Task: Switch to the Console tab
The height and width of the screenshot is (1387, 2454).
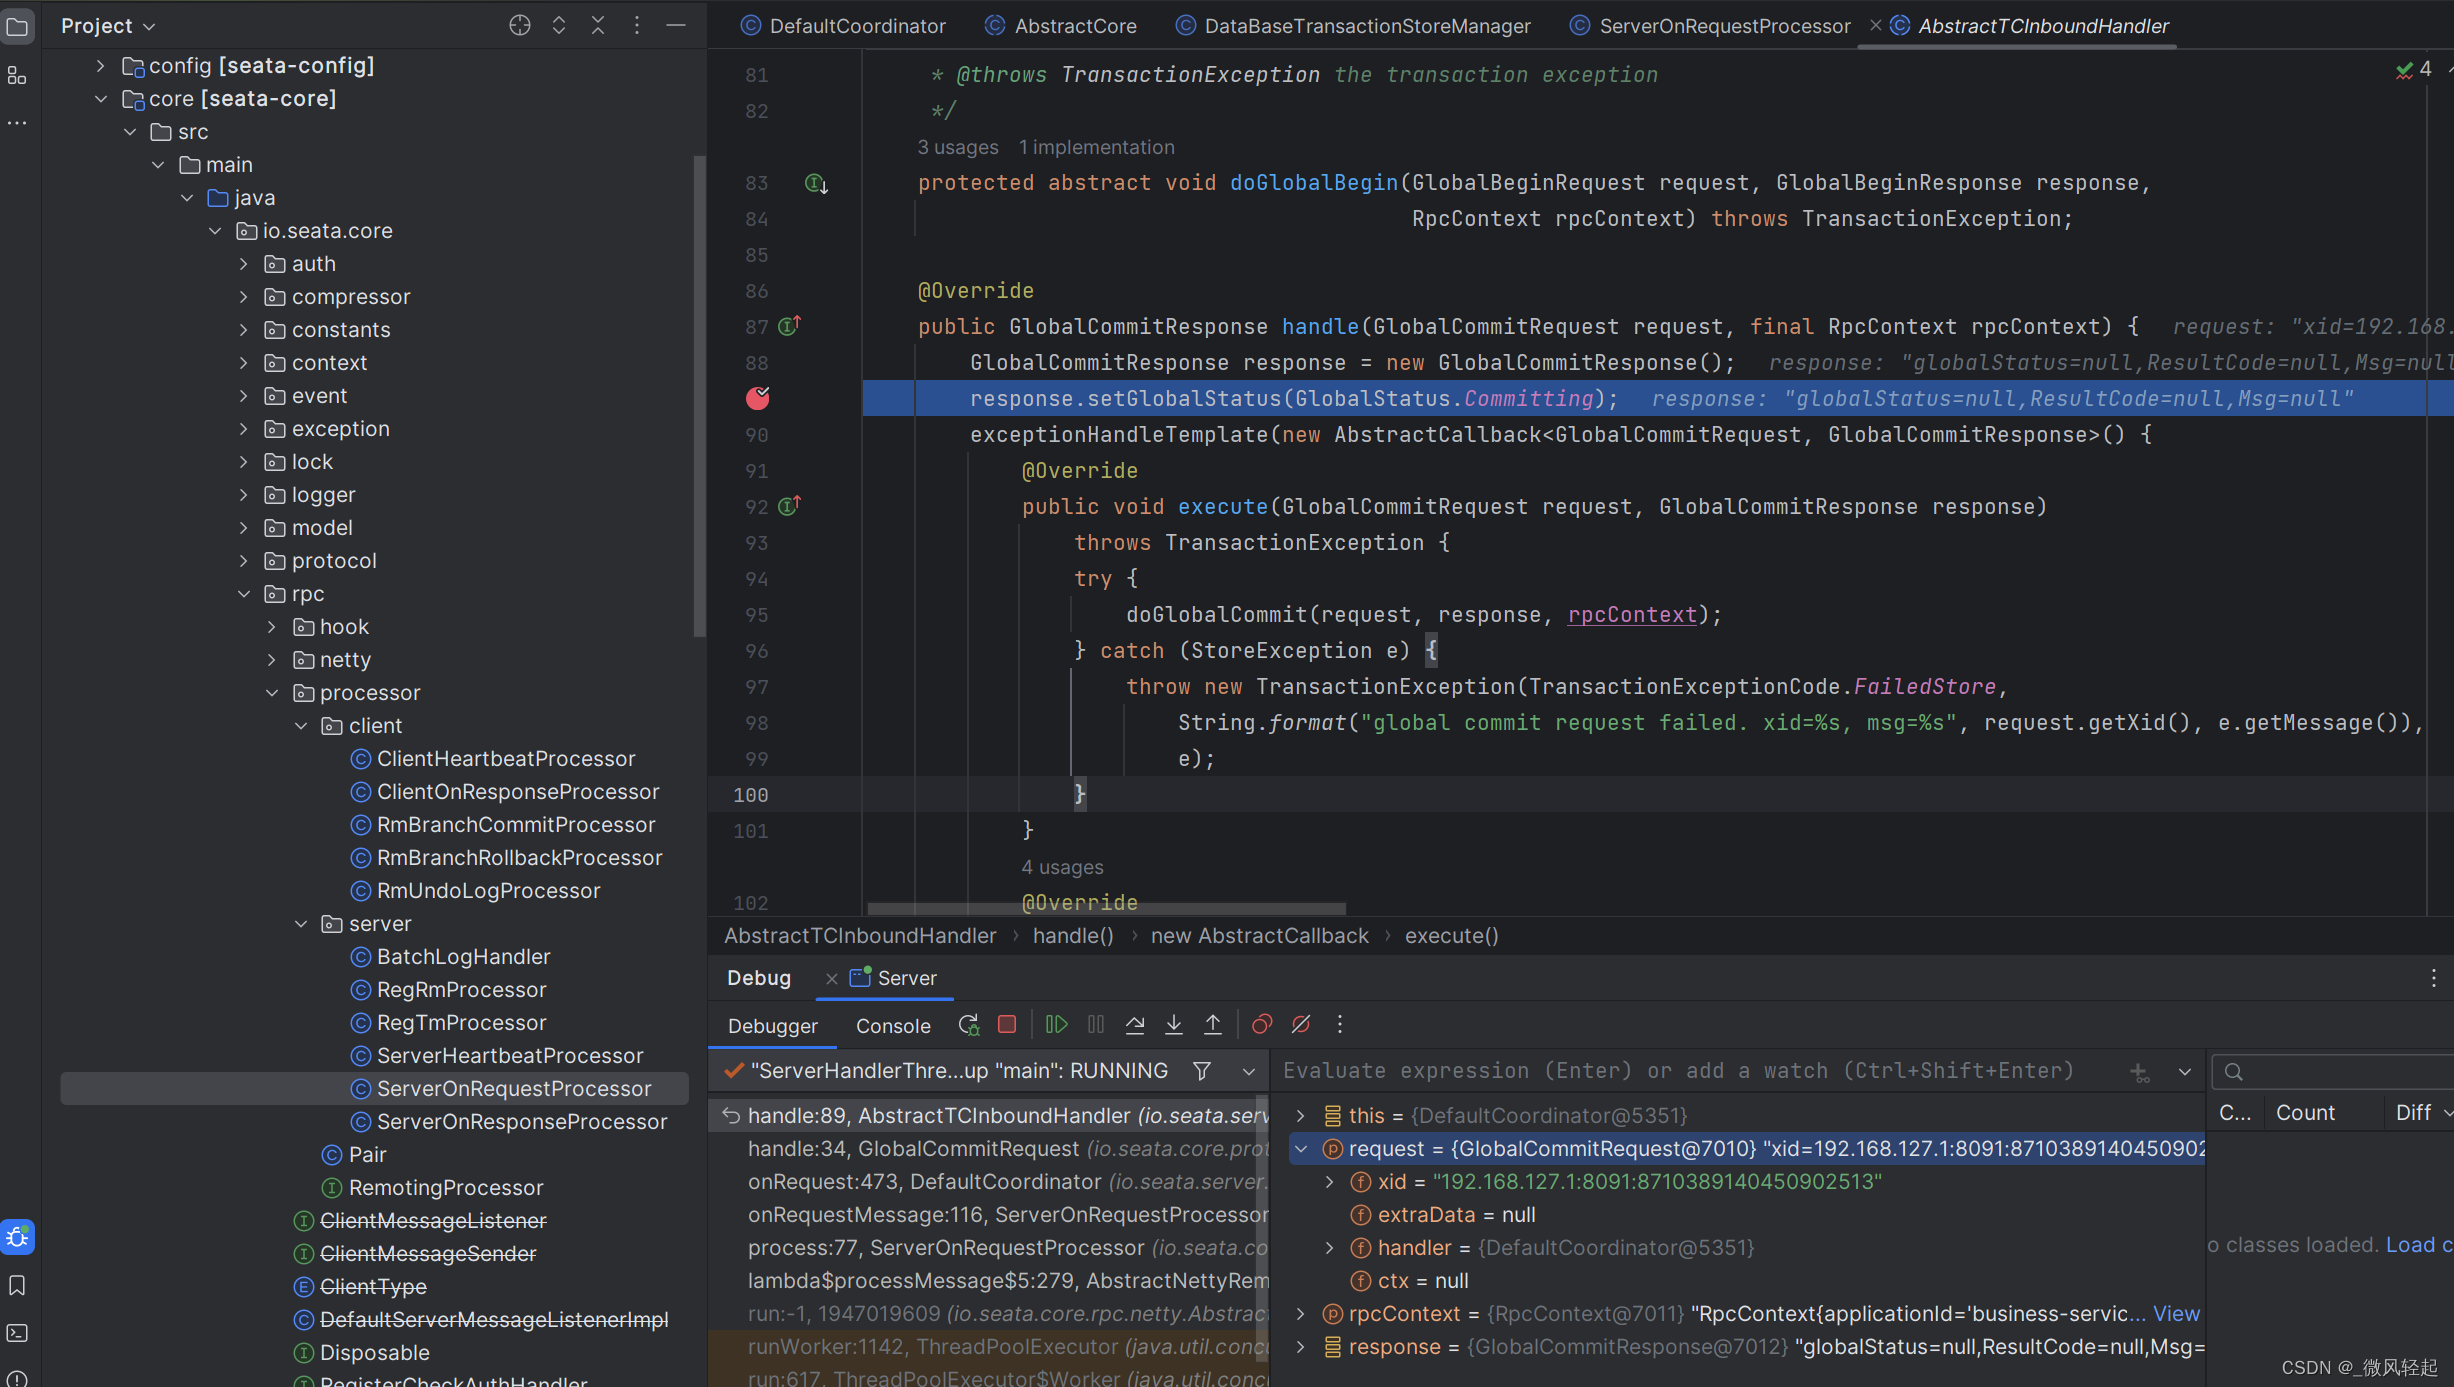Action: [x=893, y=1026]
